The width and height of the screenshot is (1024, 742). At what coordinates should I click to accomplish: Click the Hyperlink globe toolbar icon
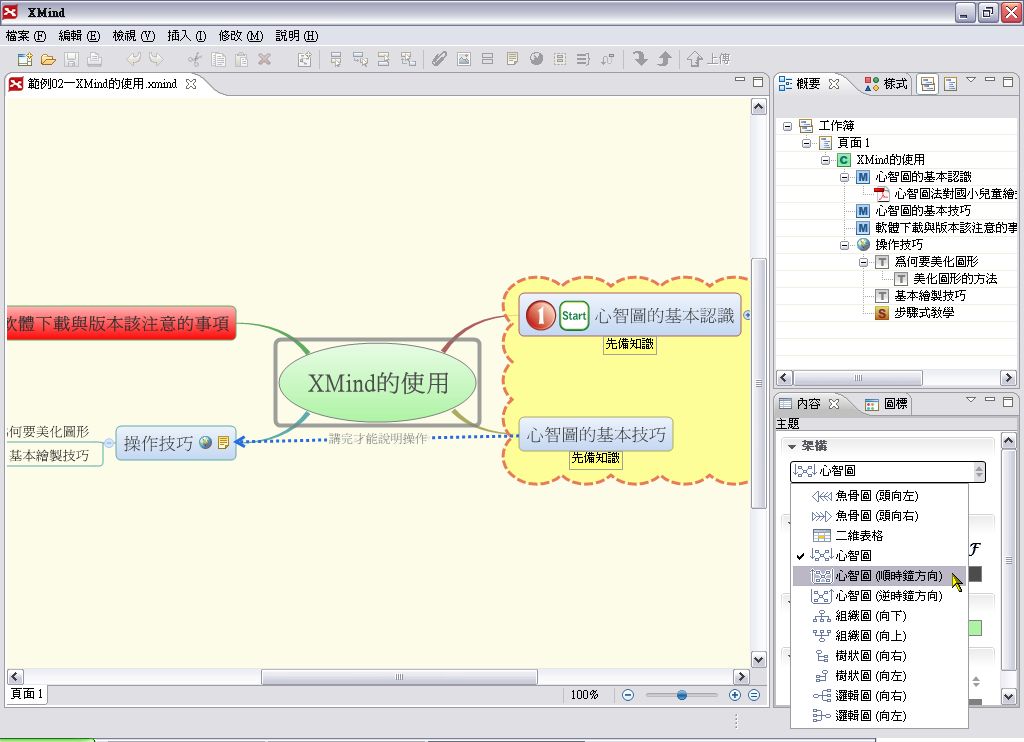coord(536,59)
